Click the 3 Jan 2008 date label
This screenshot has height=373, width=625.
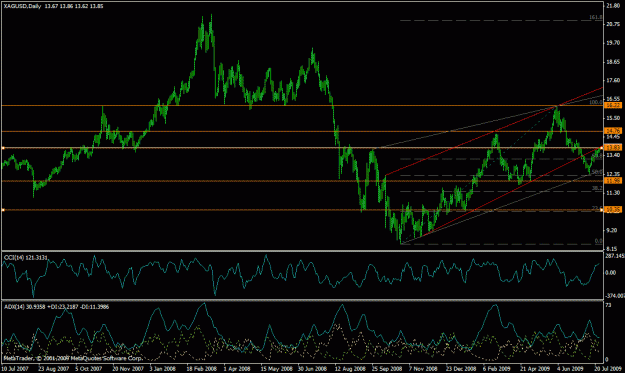[x=162, y=369]
